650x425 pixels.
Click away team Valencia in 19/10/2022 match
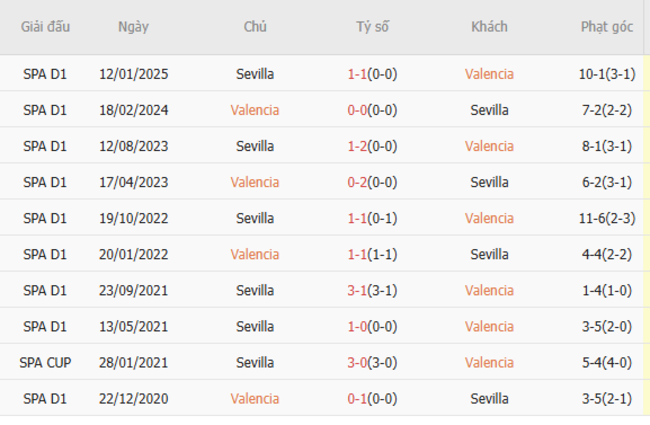[x=489, y=218]
